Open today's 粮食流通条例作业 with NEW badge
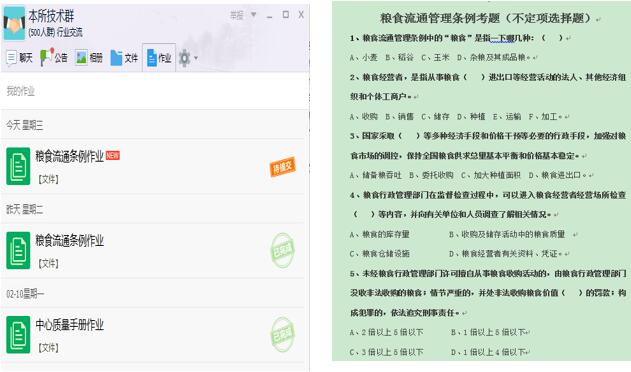 coord(70,156)
